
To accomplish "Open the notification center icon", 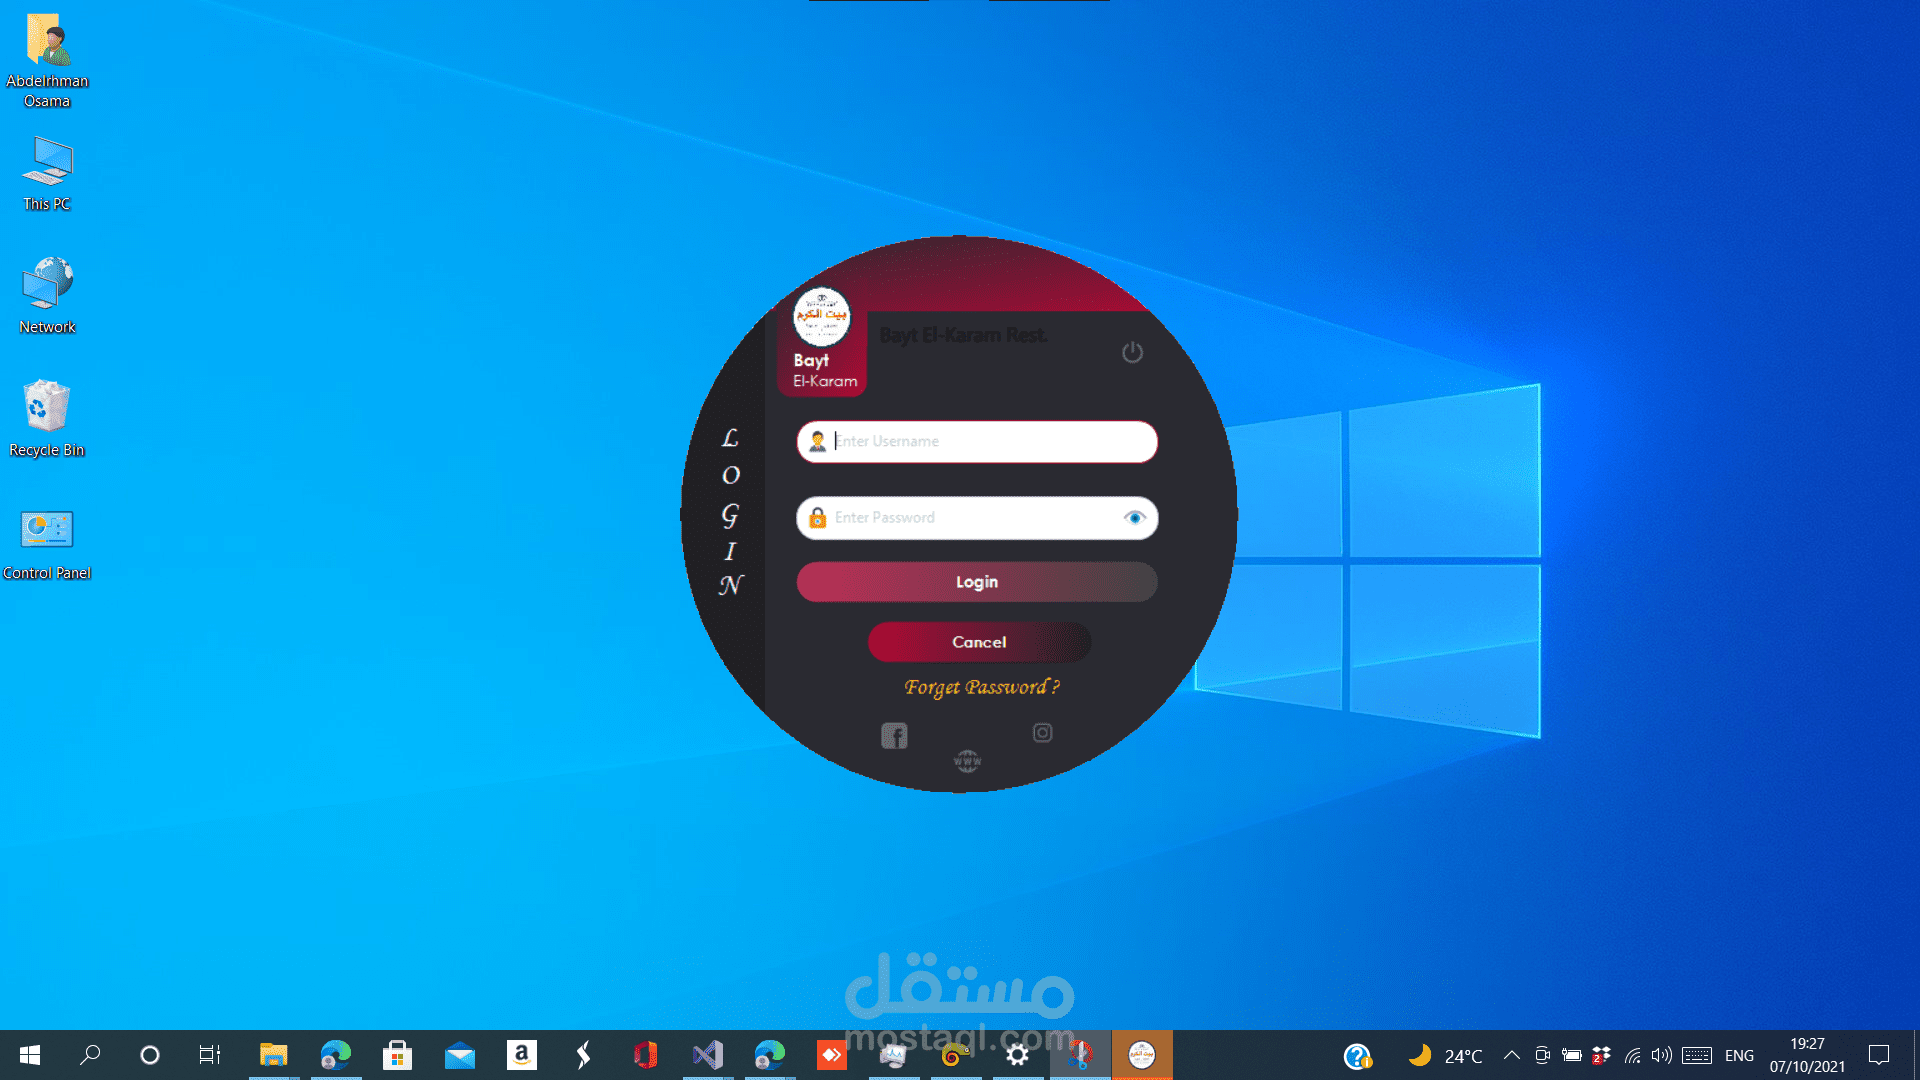I will point(1879,1055).
